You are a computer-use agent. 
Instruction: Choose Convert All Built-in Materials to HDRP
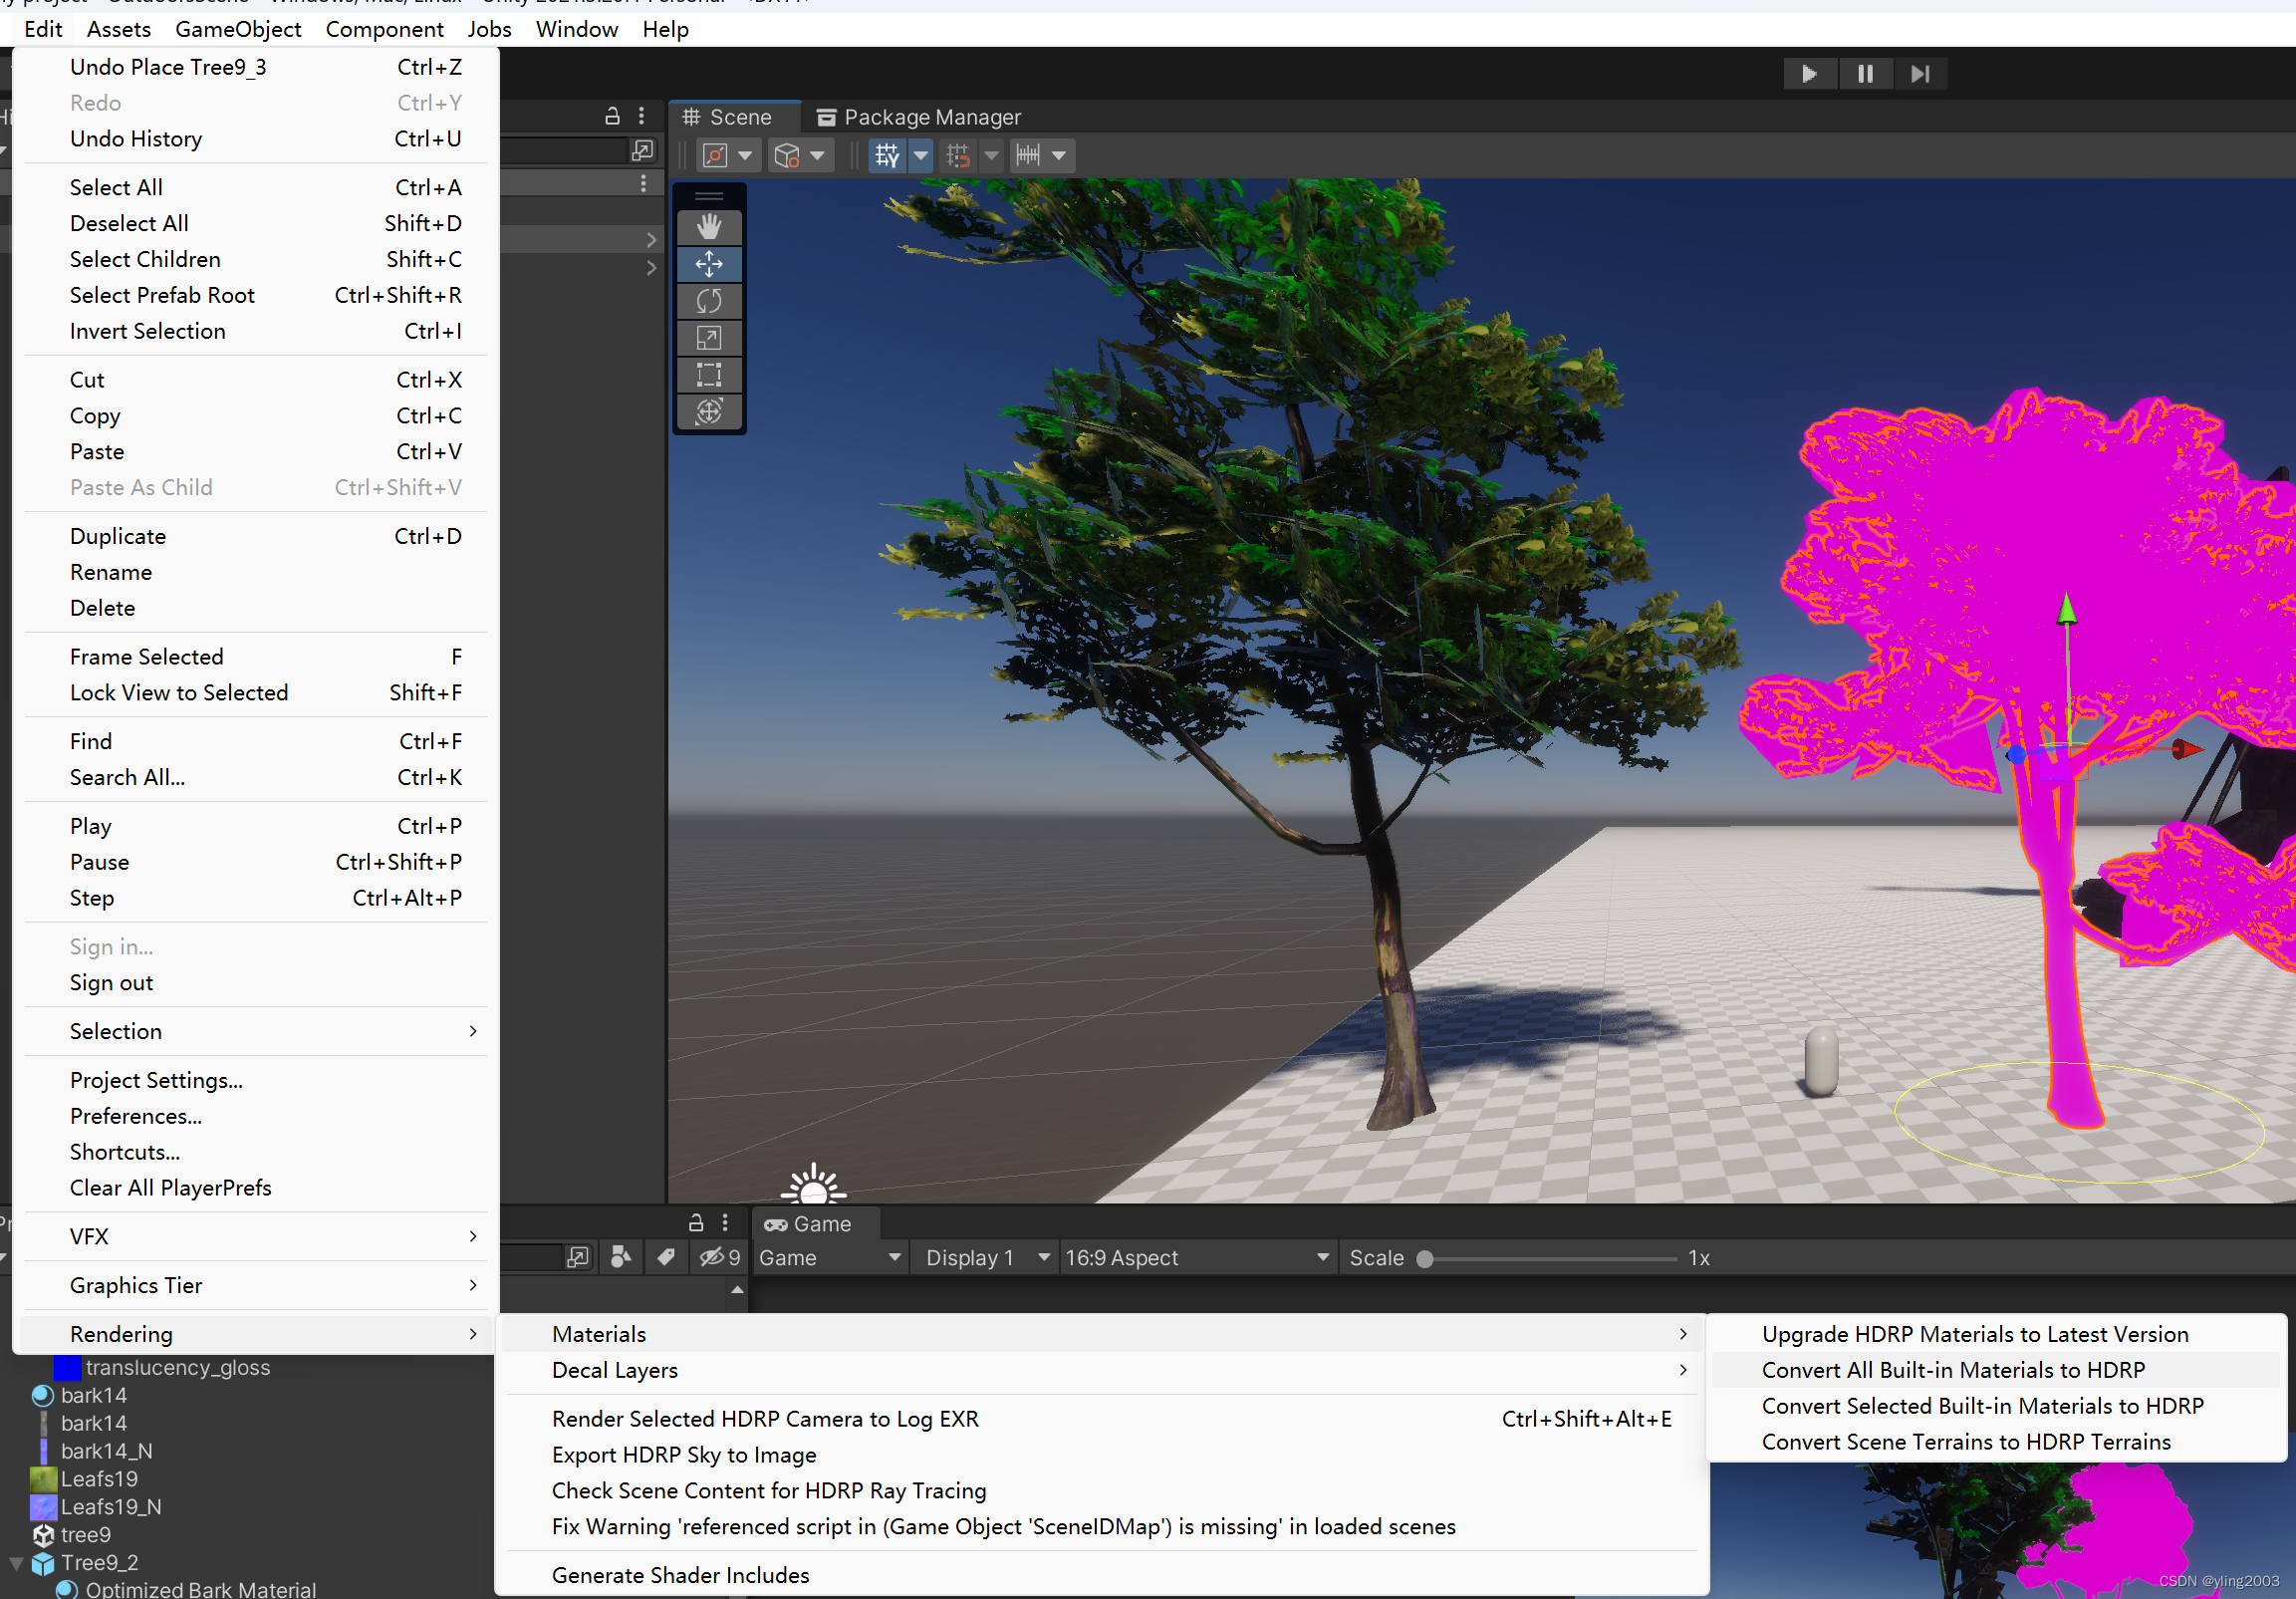pos(1952,1370)
